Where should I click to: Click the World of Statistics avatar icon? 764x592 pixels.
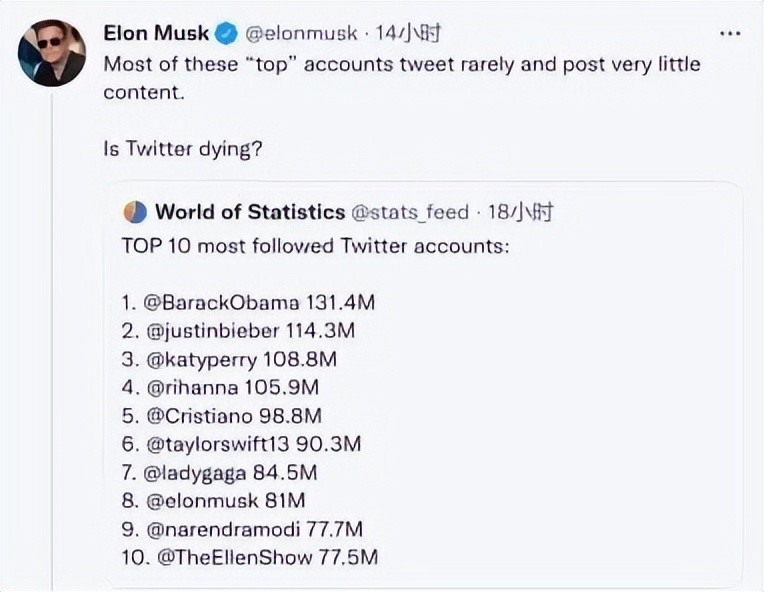tap(135, 212)
